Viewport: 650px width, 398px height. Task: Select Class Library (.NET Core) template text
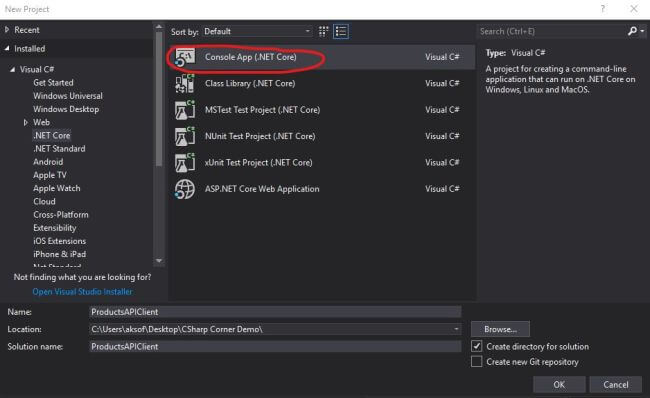(x=250, y=83)
